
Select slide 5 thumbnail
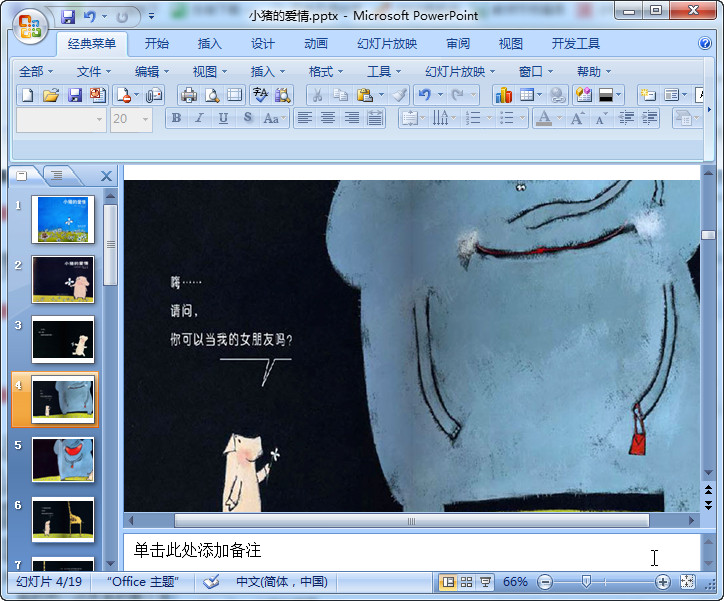click(63, 460)
